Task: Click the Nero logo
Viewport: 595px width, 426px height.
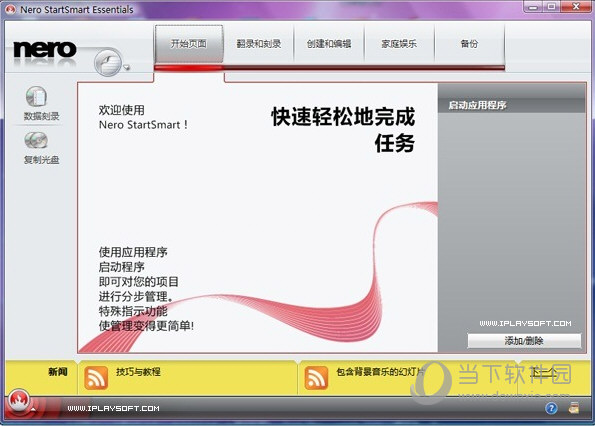Action: click(x=45, y=50)
